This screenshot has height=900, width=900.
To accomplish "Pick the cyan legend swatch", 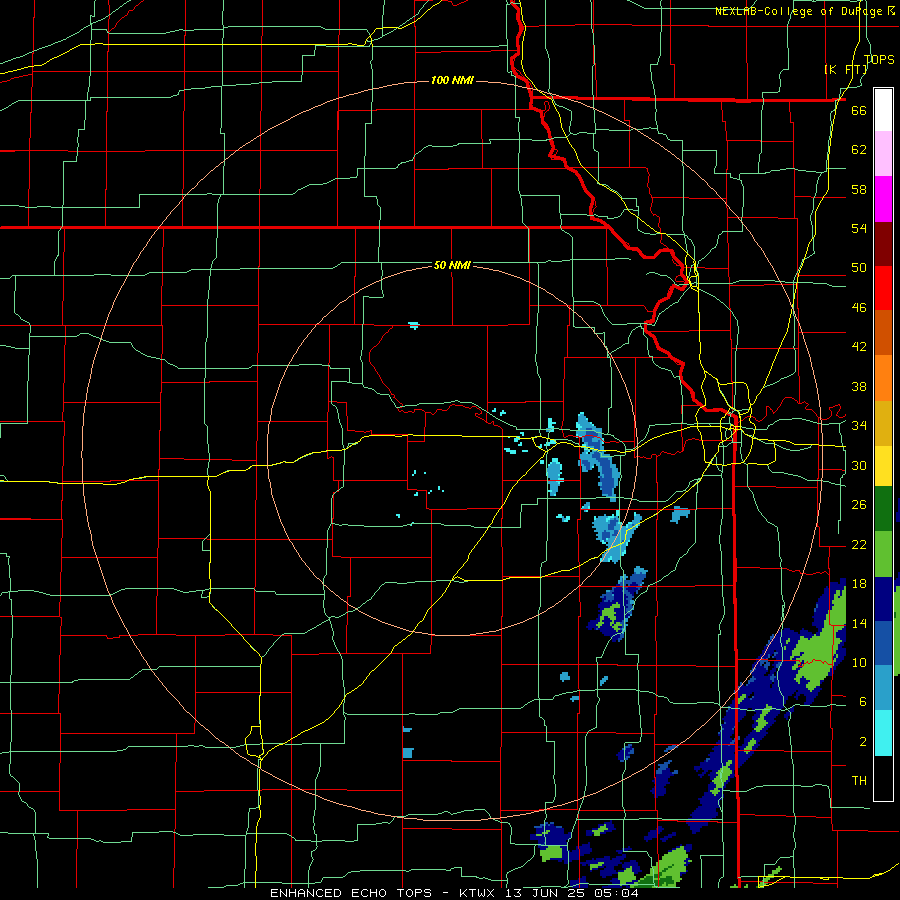I will (x=883, y=733).
